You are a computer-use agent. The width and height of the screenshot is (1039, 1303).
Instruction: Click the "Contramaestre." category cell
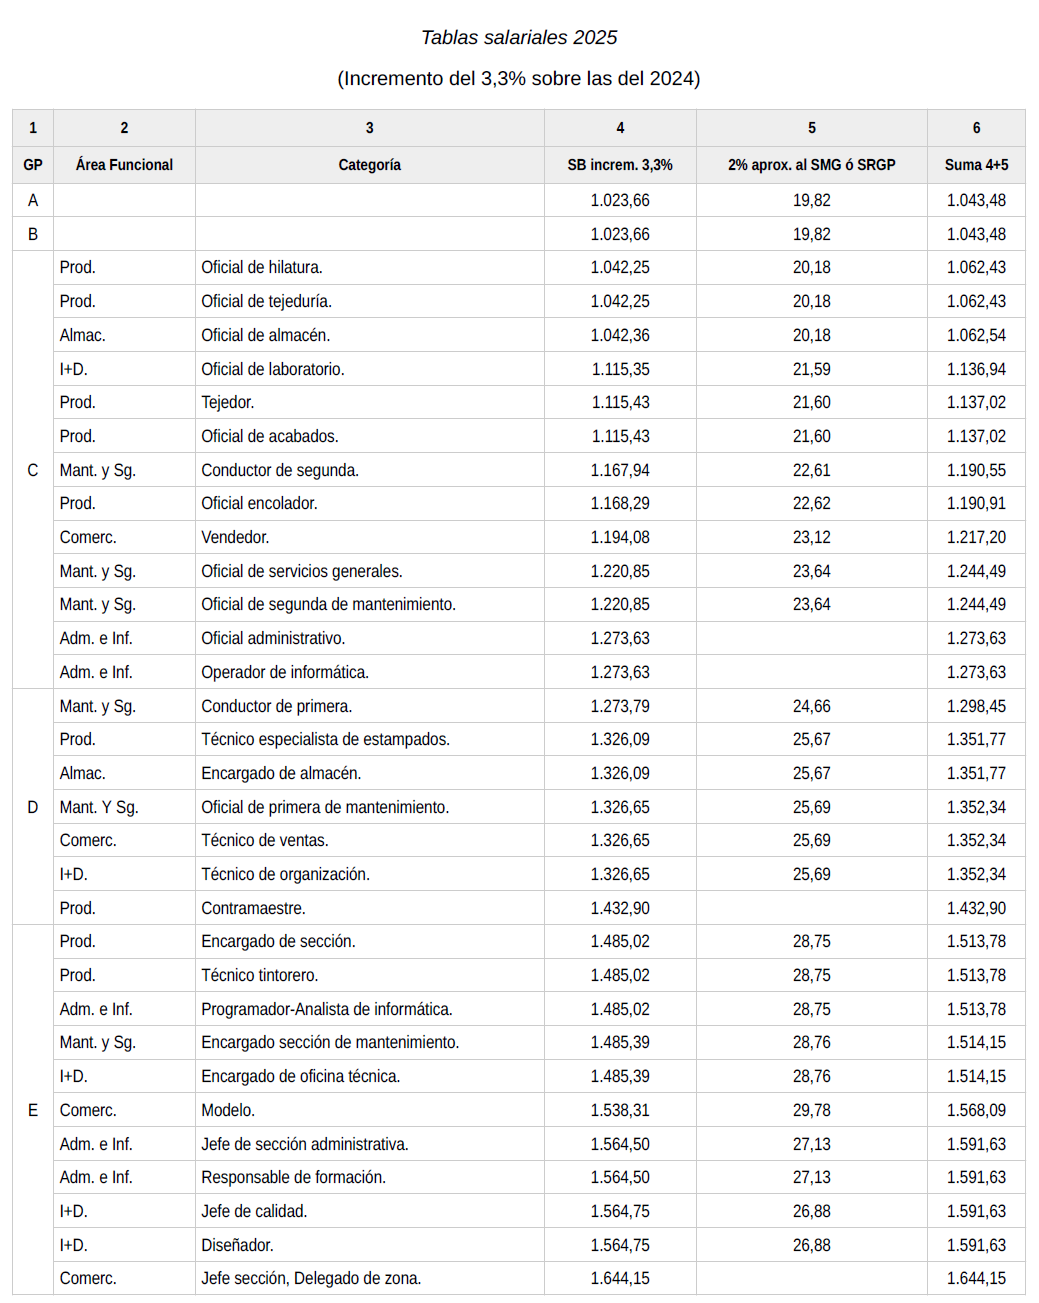tap(253, 909)
